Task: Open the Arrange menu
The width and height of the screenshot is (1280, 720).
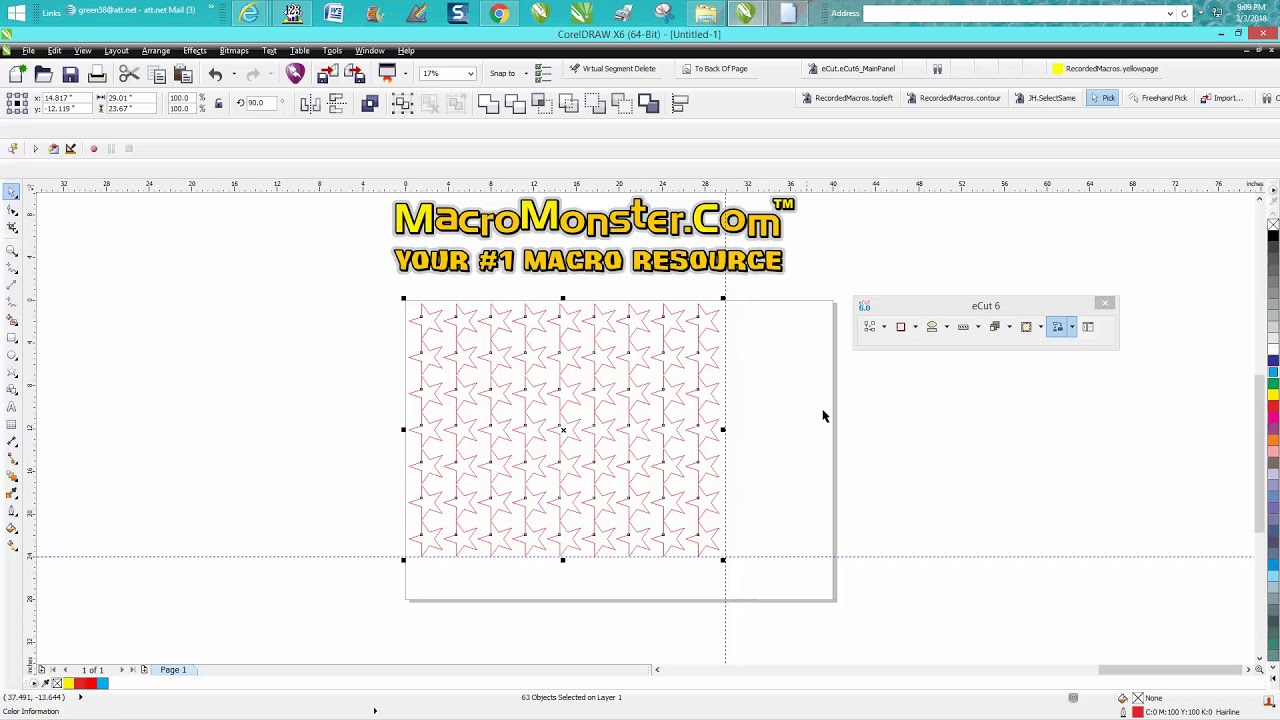Action: (x=155, y=51)
